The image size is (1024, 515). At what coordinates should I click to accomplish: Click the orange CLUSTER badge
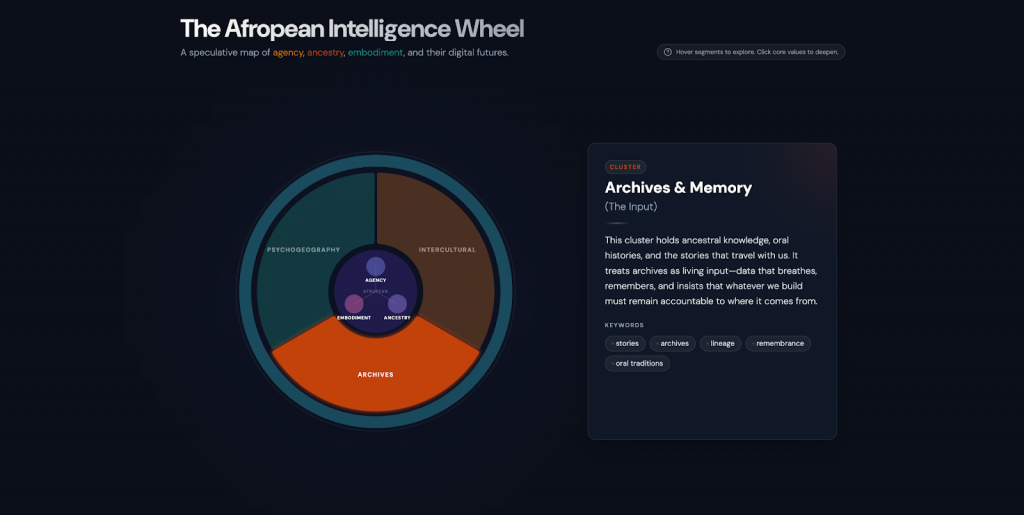[x=625, y=167]
